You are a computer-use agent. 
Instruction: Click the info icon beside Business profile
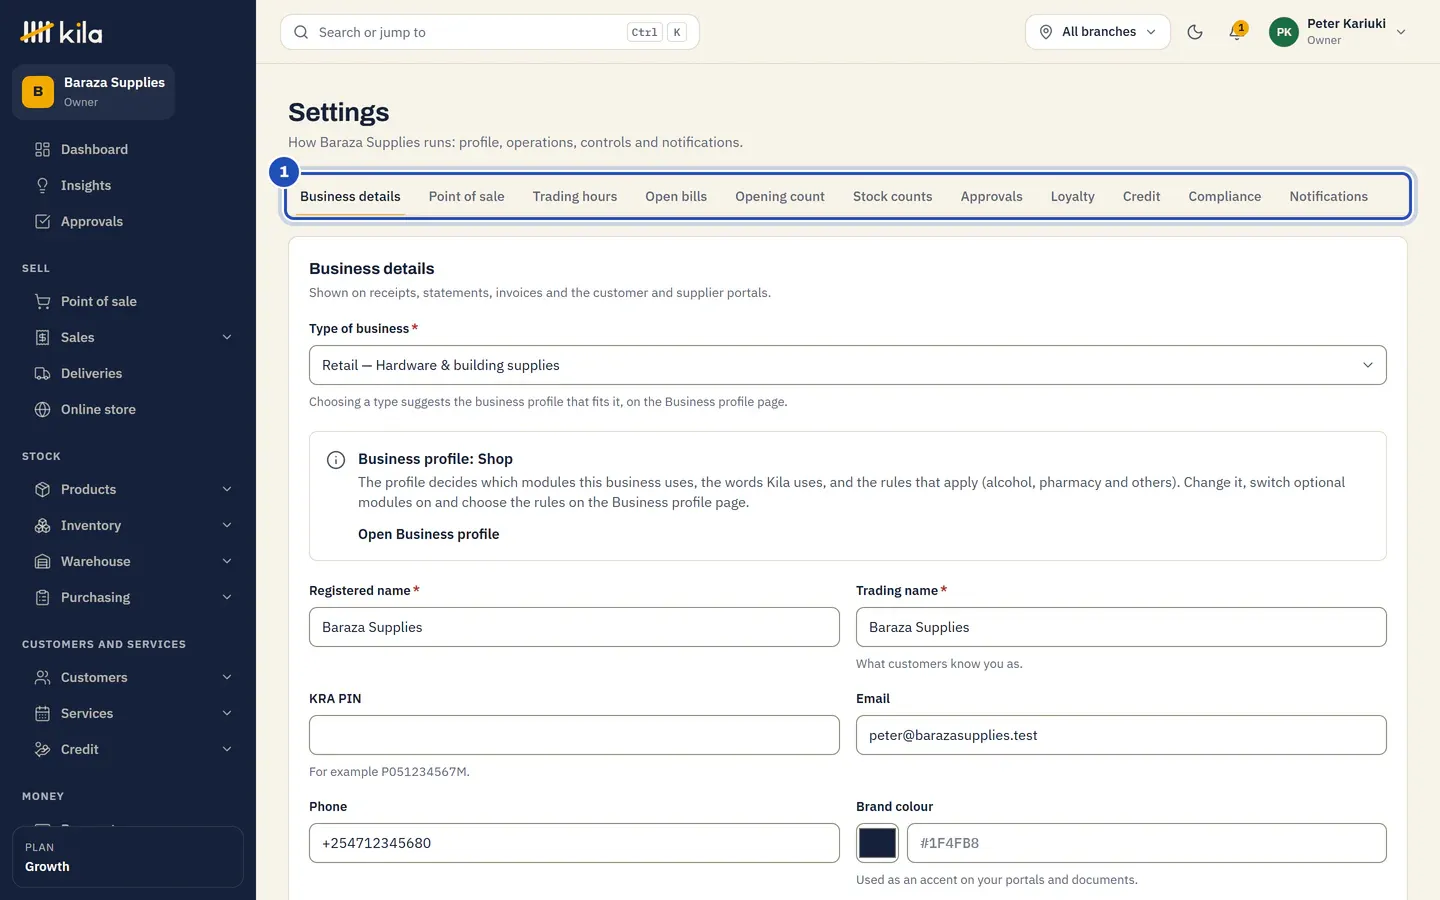(x=336, y=460)
